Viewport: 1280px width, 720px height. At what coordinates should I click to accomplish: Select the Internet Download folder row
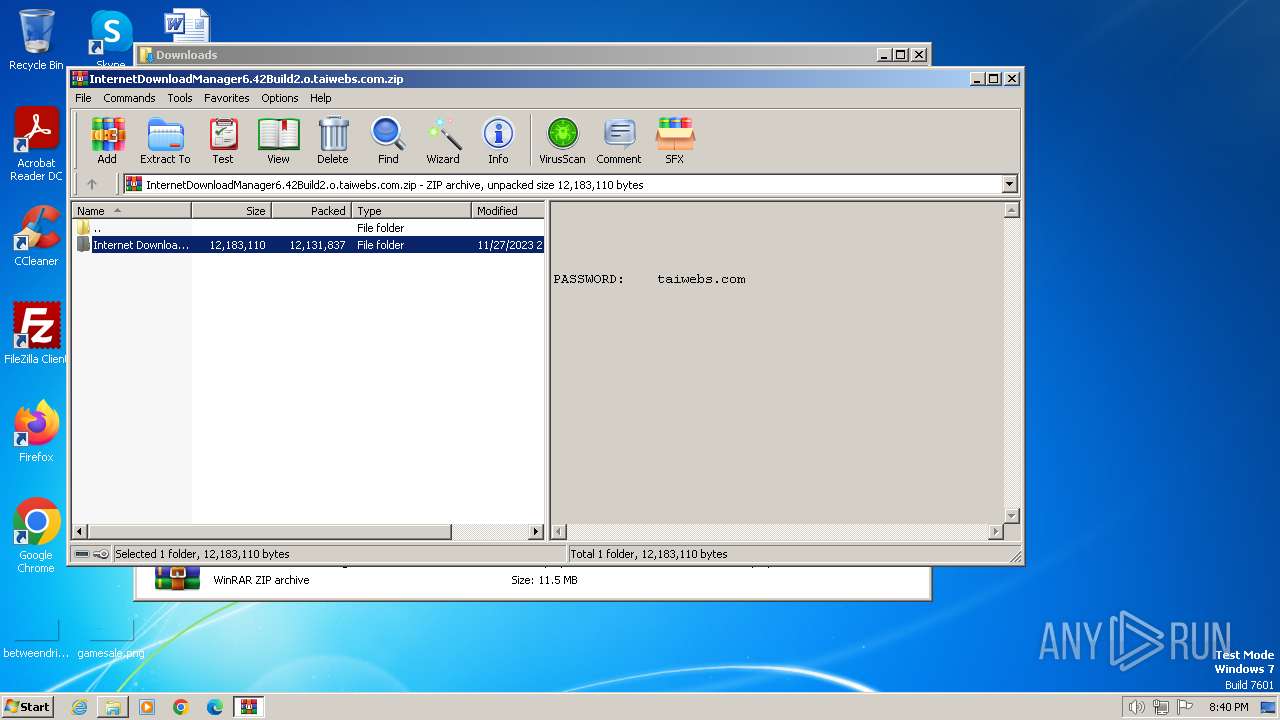tap(309, 245)
